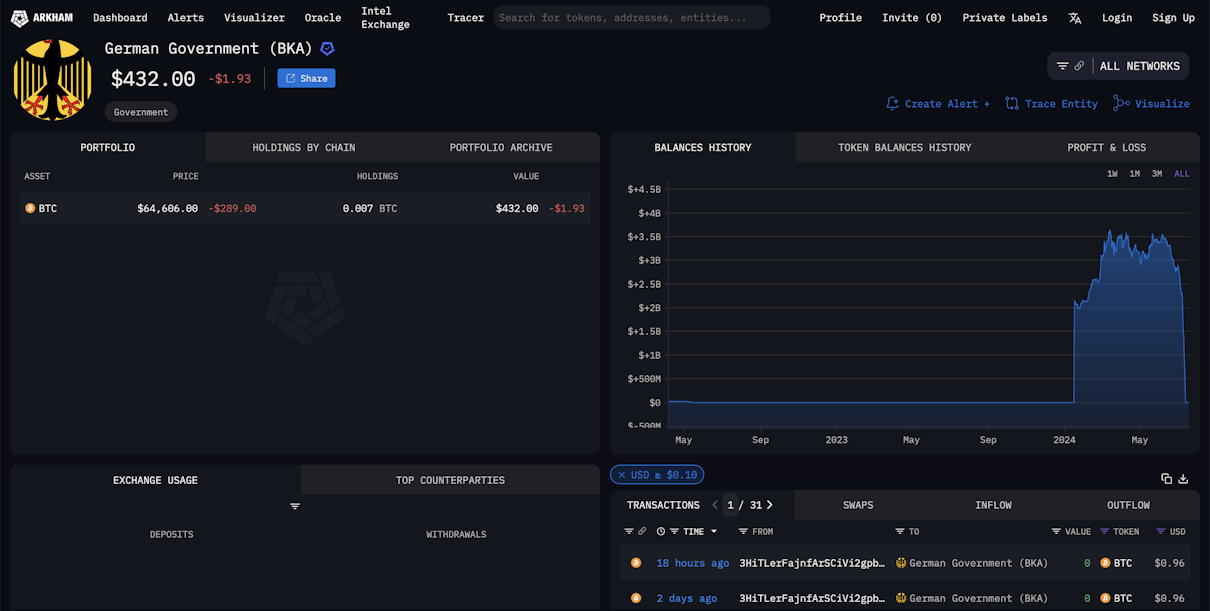Click the bell icon for Create Alert
This screenshot has width=1210, height=611.
892,104
